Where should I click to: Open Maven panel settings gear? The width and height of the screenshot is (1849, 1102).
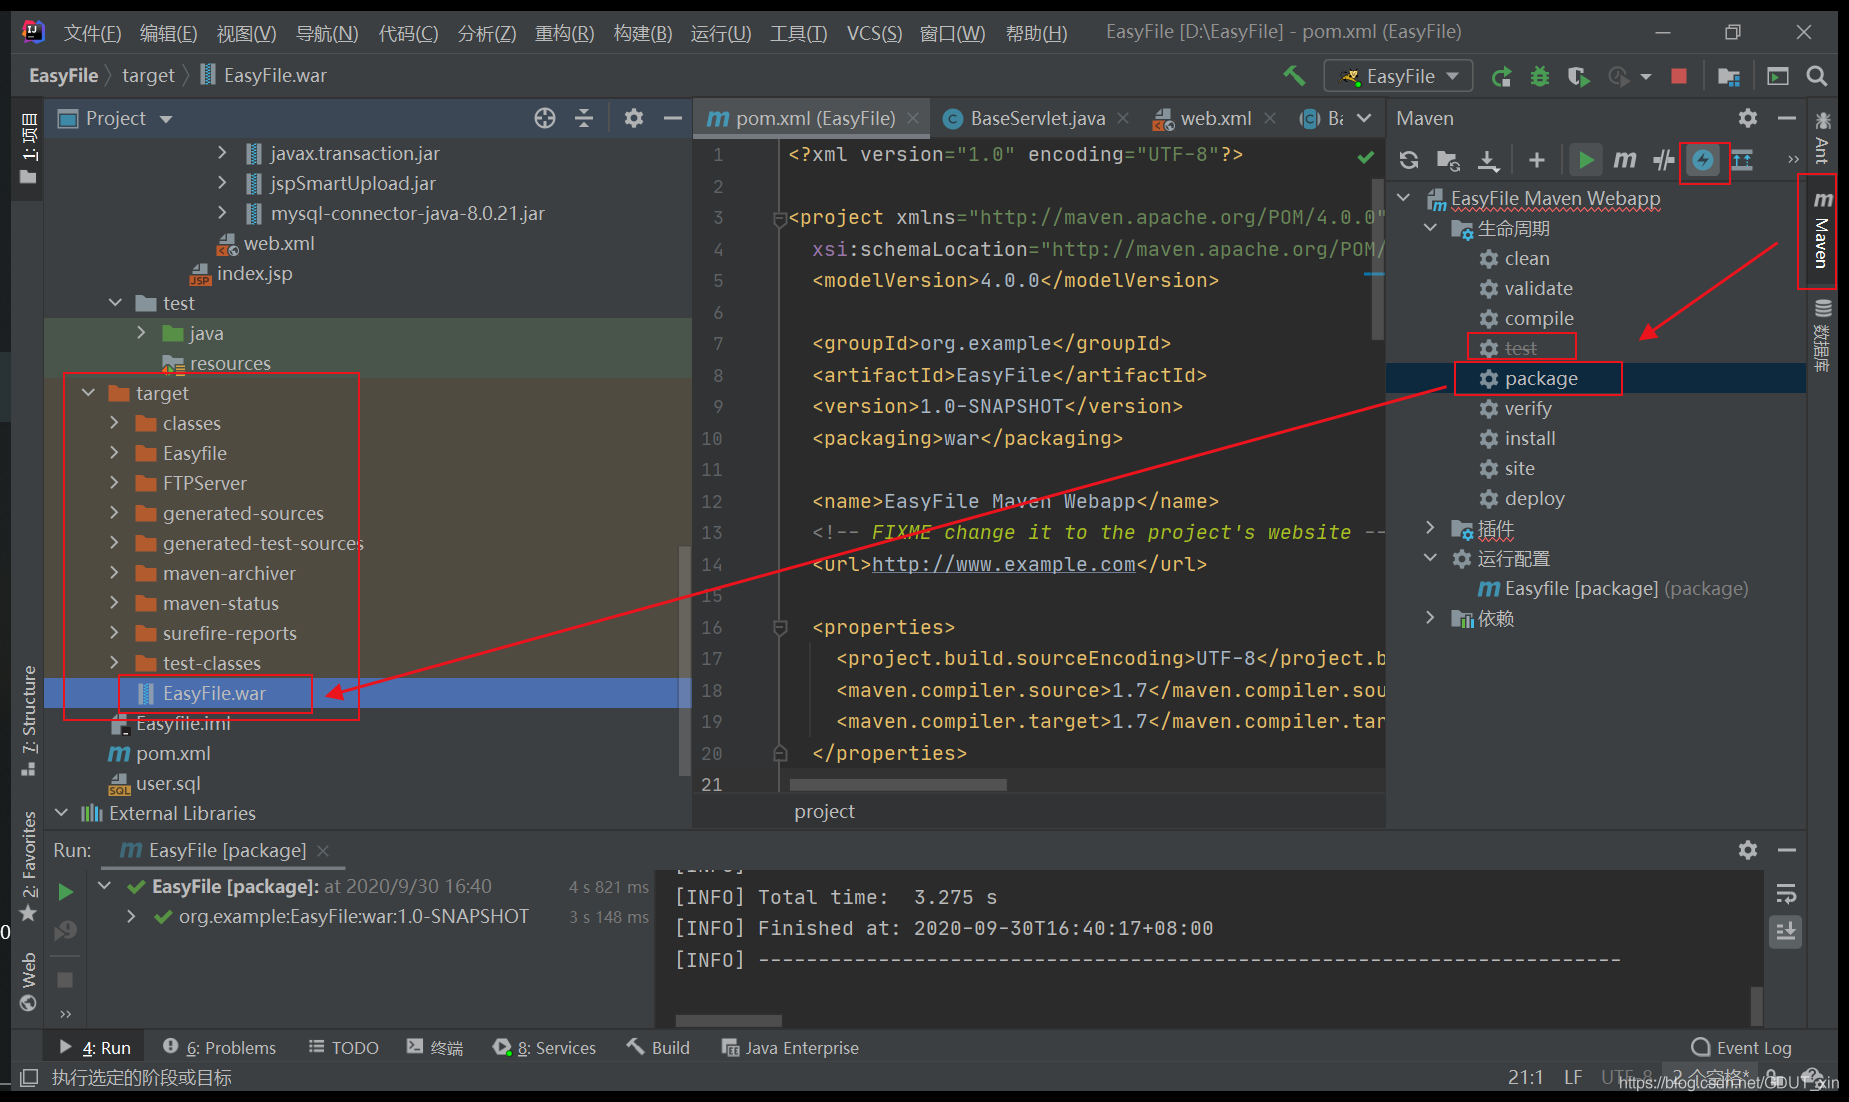pos(1748,118)
